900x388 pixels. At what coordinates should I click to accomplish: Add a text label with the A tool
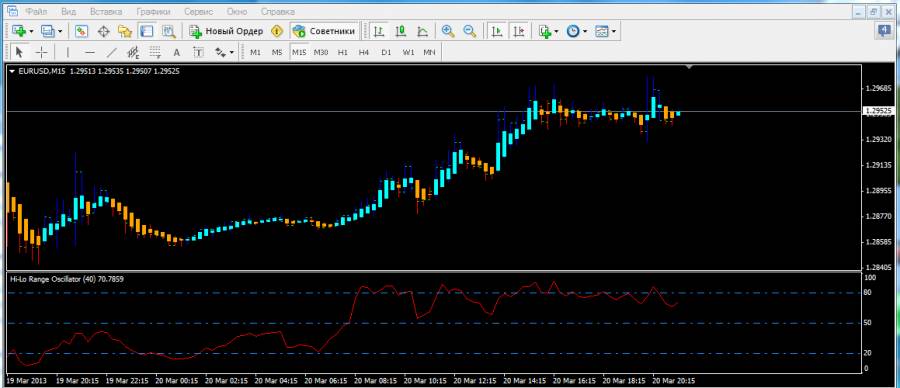(177, 52)
